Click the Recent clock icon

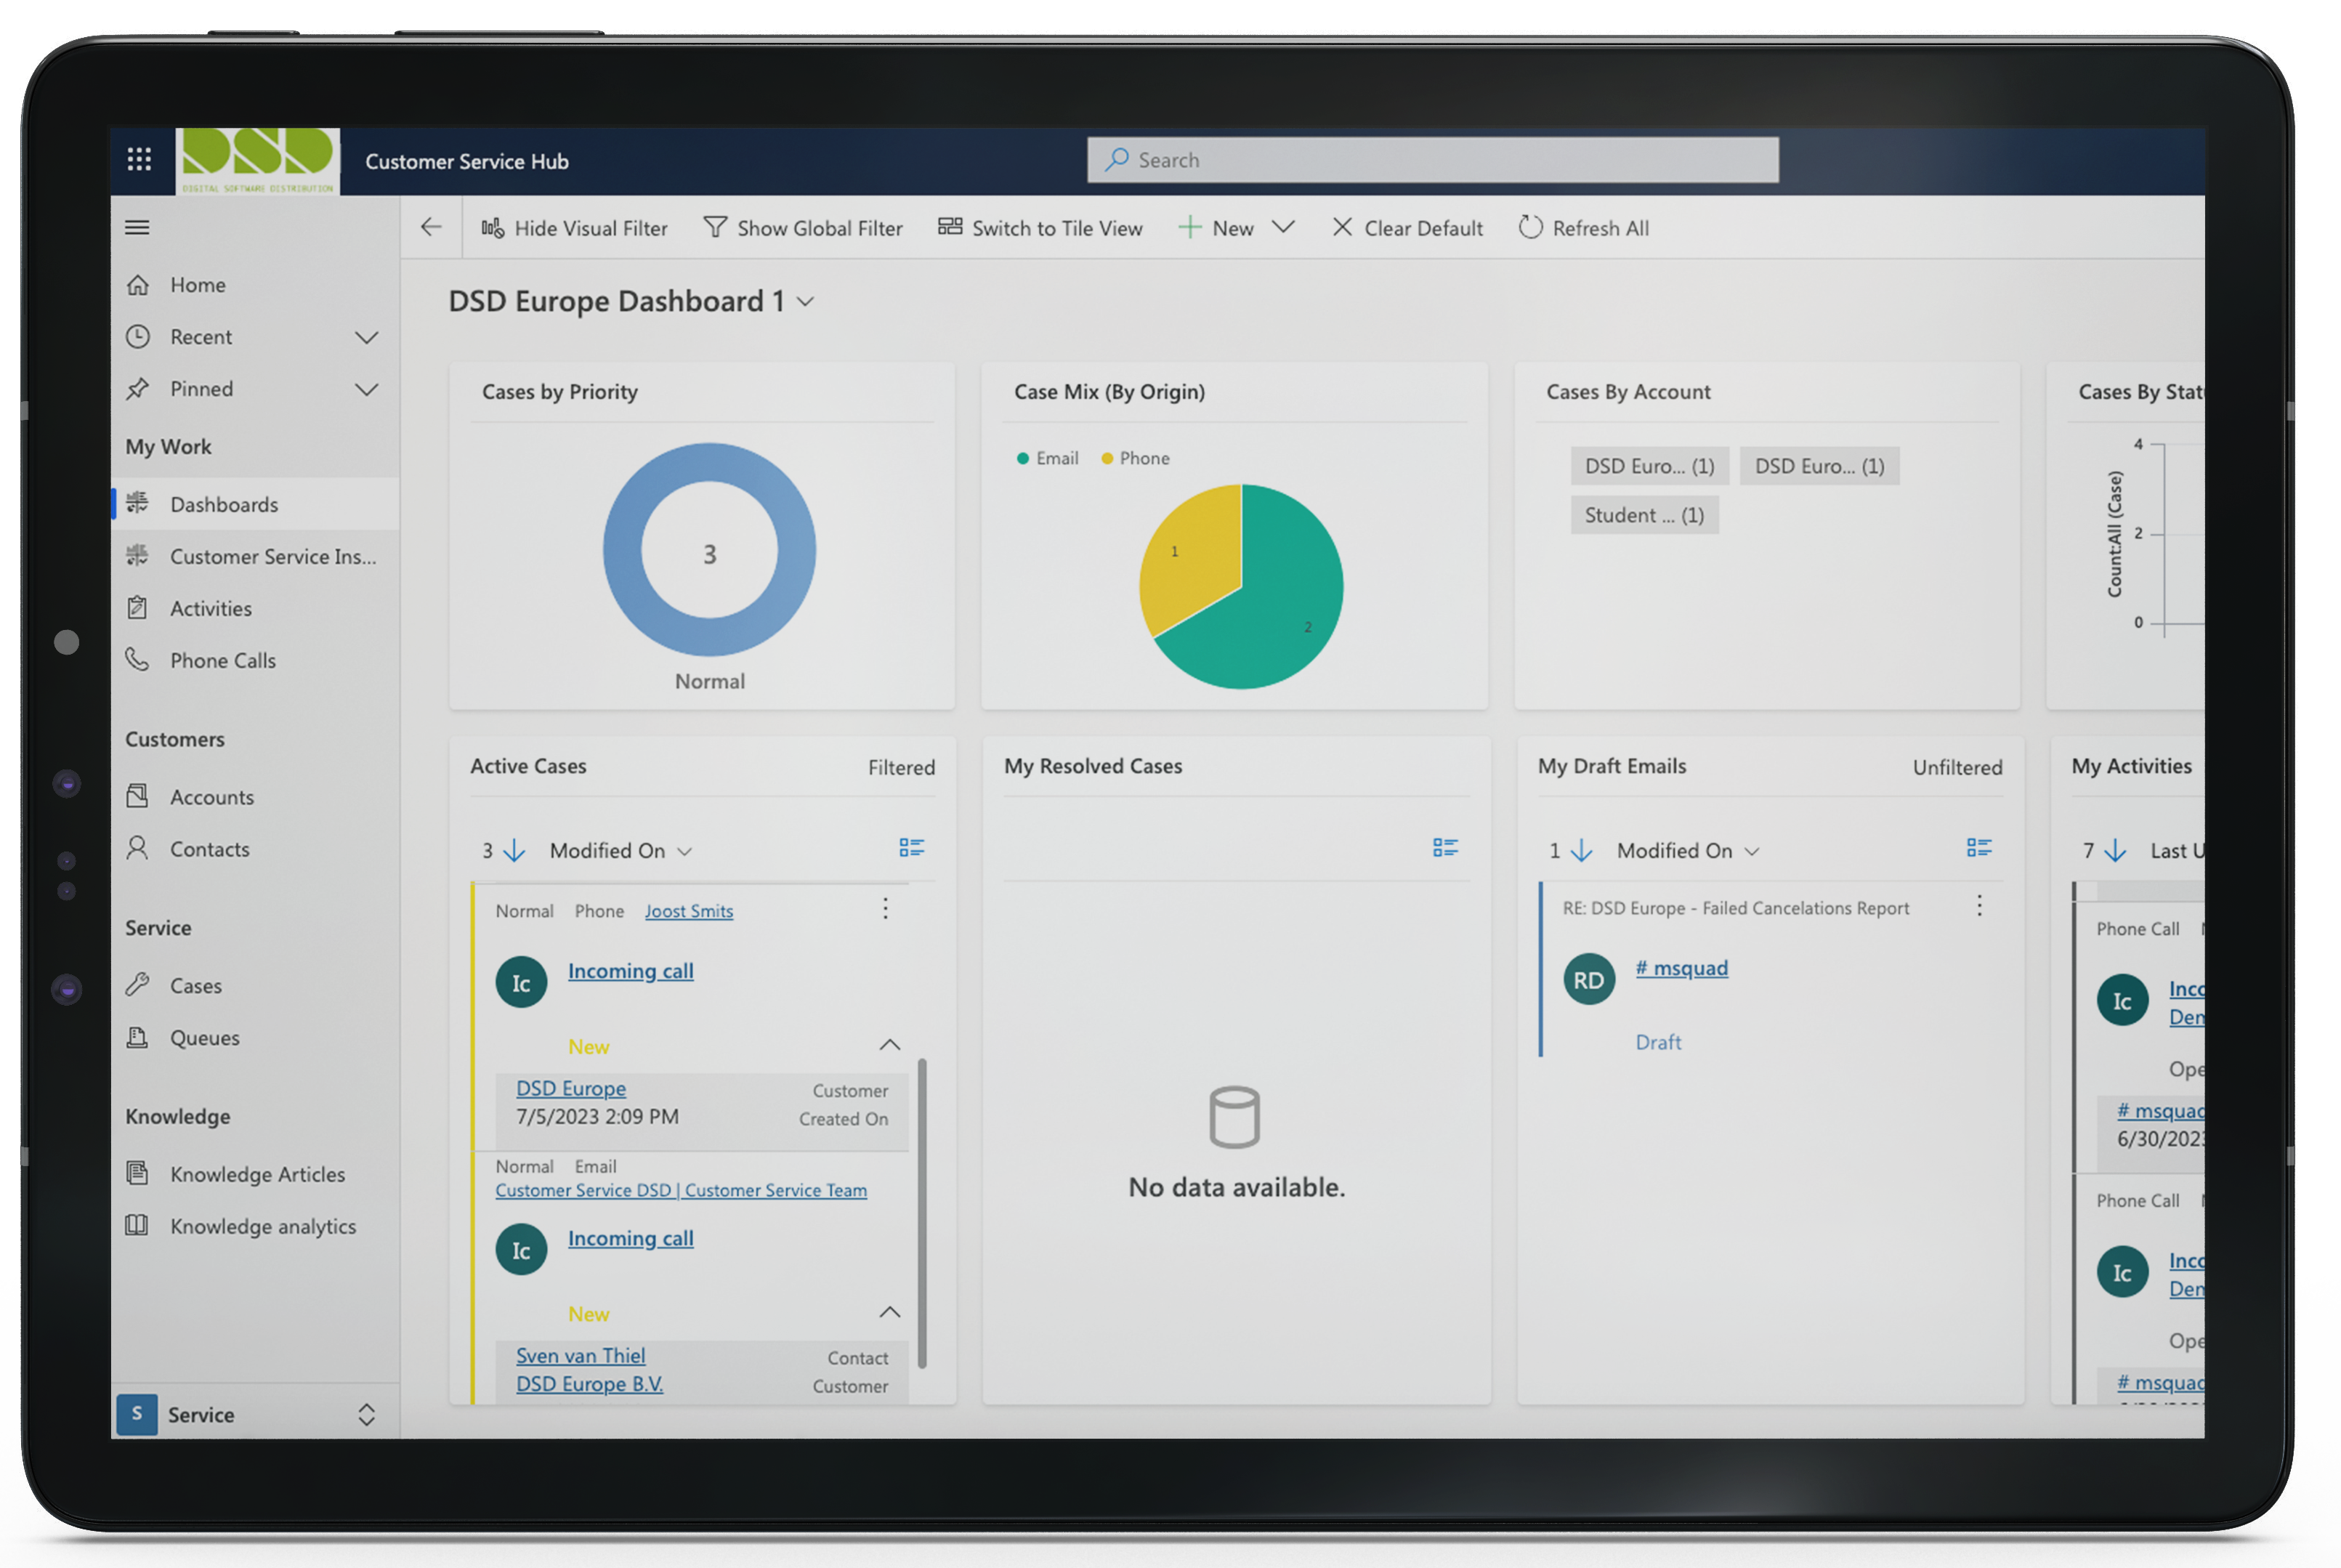[138, 337]
